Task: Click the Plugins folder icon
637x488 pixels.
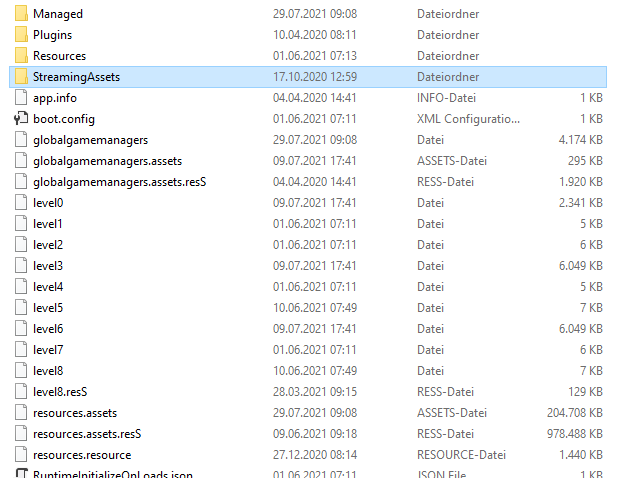Action: coord(22,35)
